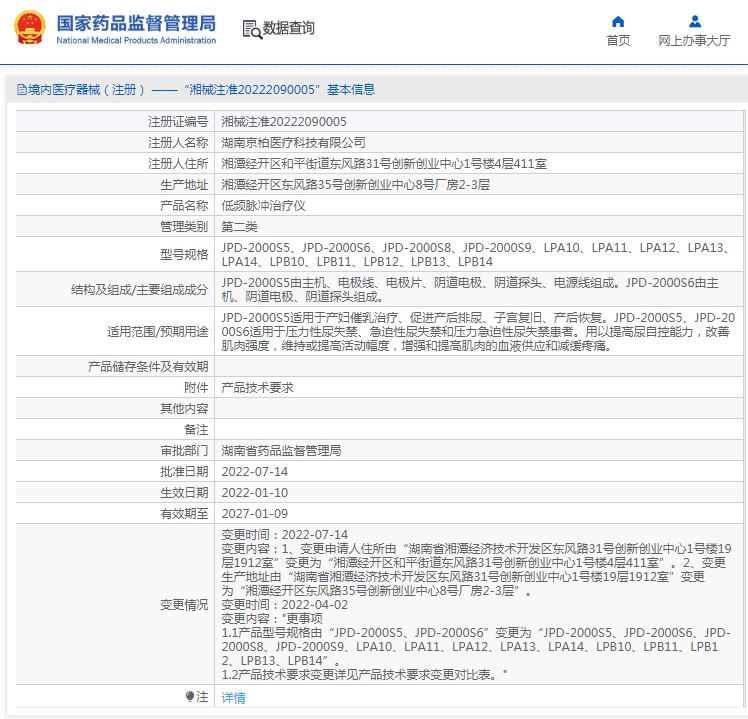Screen dimensions: 748x719
Task: Select approval department 湖南省药品监督管理局
Action: click(281, 450)
